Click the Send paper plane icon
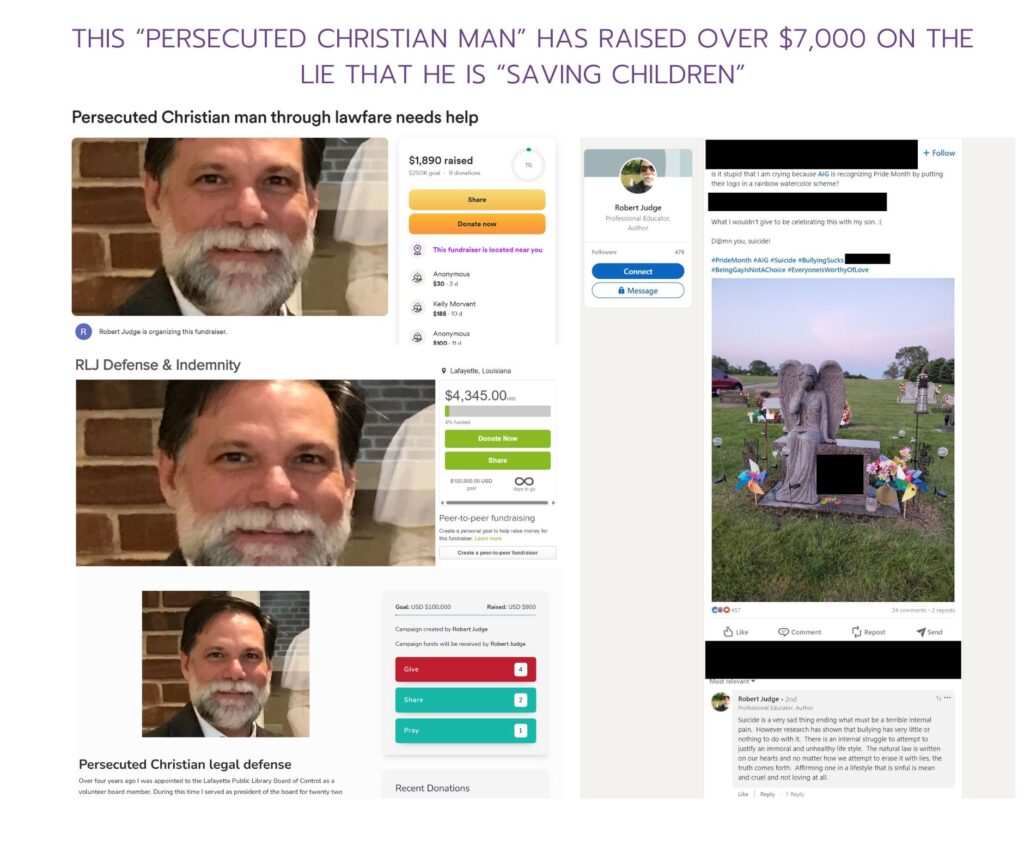The width and height of the screenshot is (1024, 858). pyautogui.click(x=921, y=631)
